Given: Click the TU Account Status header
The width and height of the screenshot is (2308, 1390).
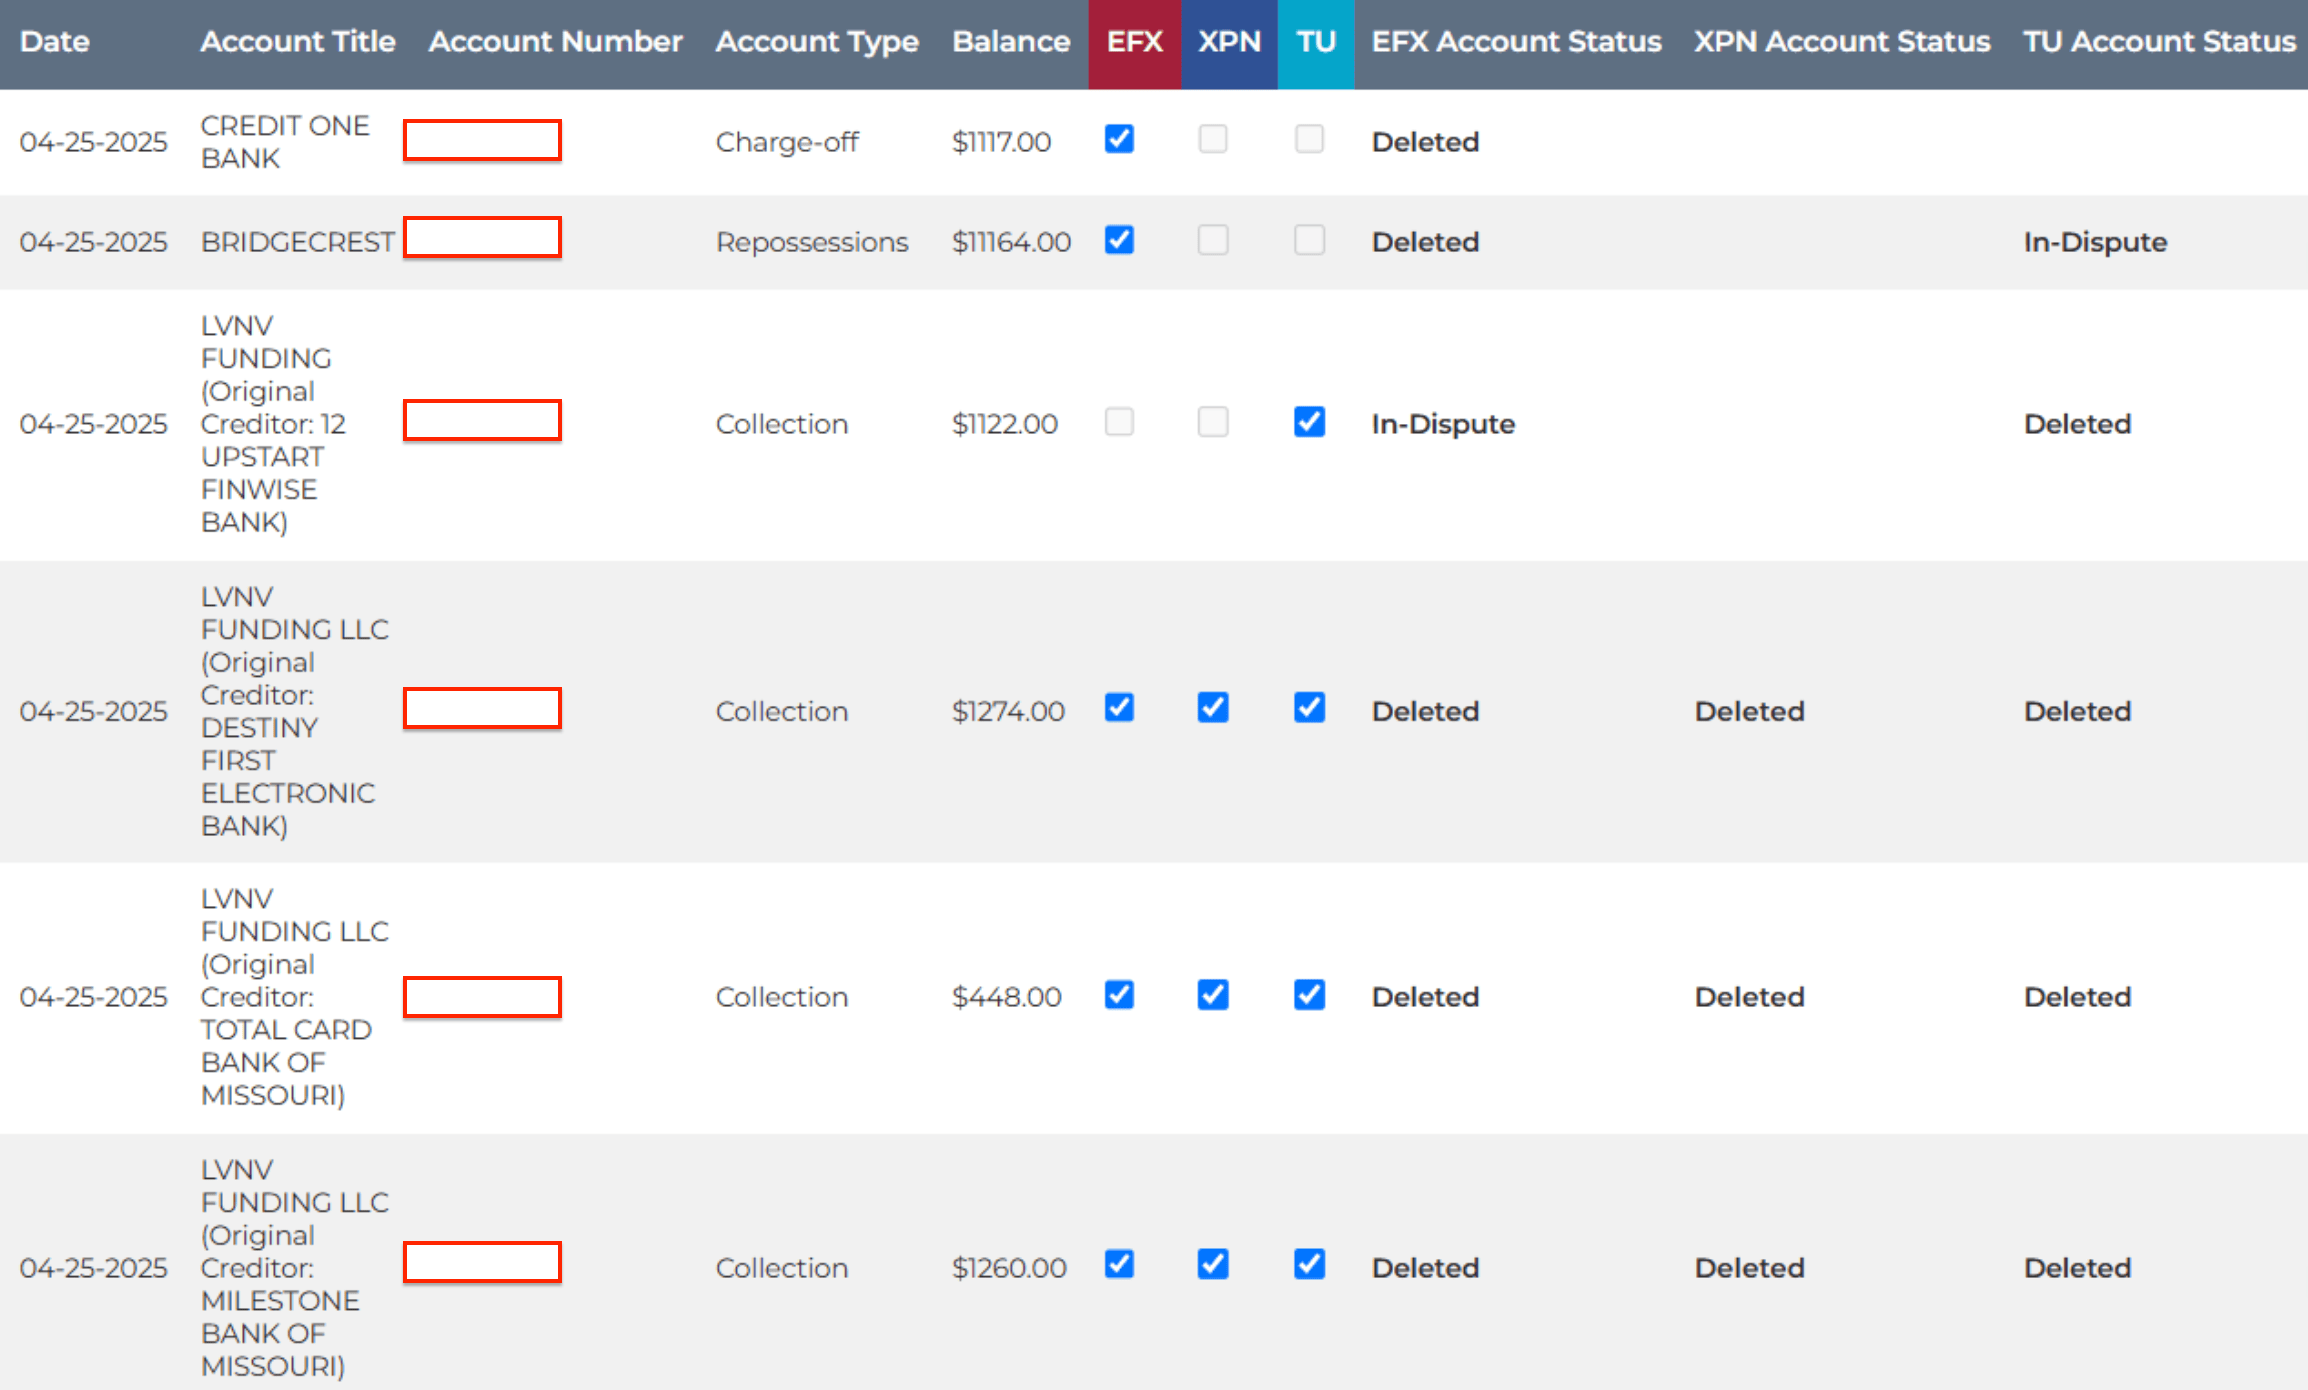Looking at the screenshot, I should [x=2160, y=42].
